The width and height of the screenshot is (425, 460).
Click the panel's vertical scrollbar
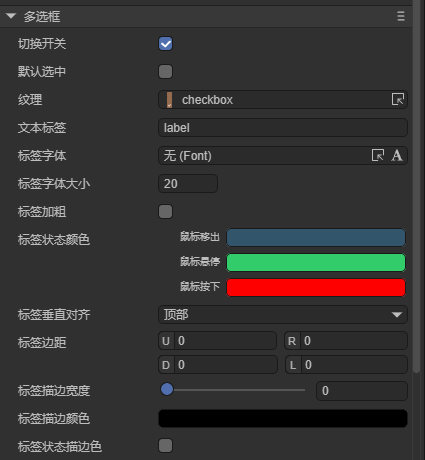point(416,187)
